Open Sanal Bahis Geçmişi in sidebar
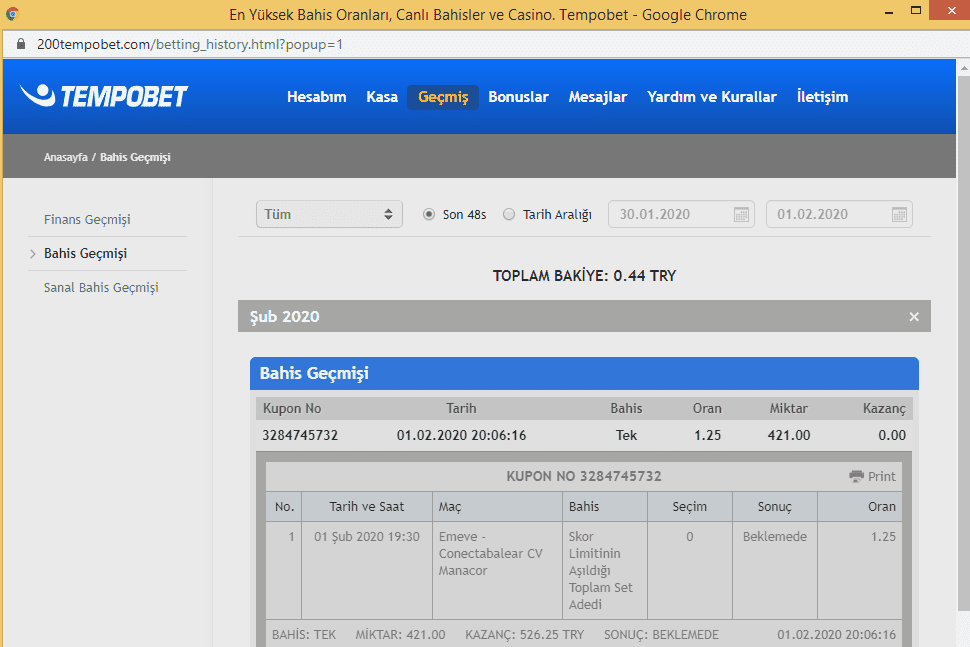The width and height of the screenshot is (970, 647). point(101,288)
